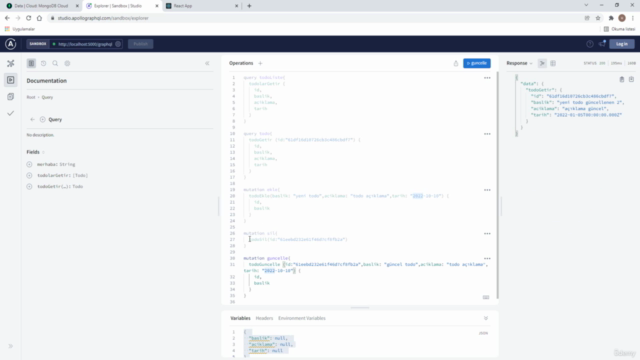Switch to MongoDB Cloud browser tab
The height and width of the screenshot is (360, 640).
tap(41, 6)
